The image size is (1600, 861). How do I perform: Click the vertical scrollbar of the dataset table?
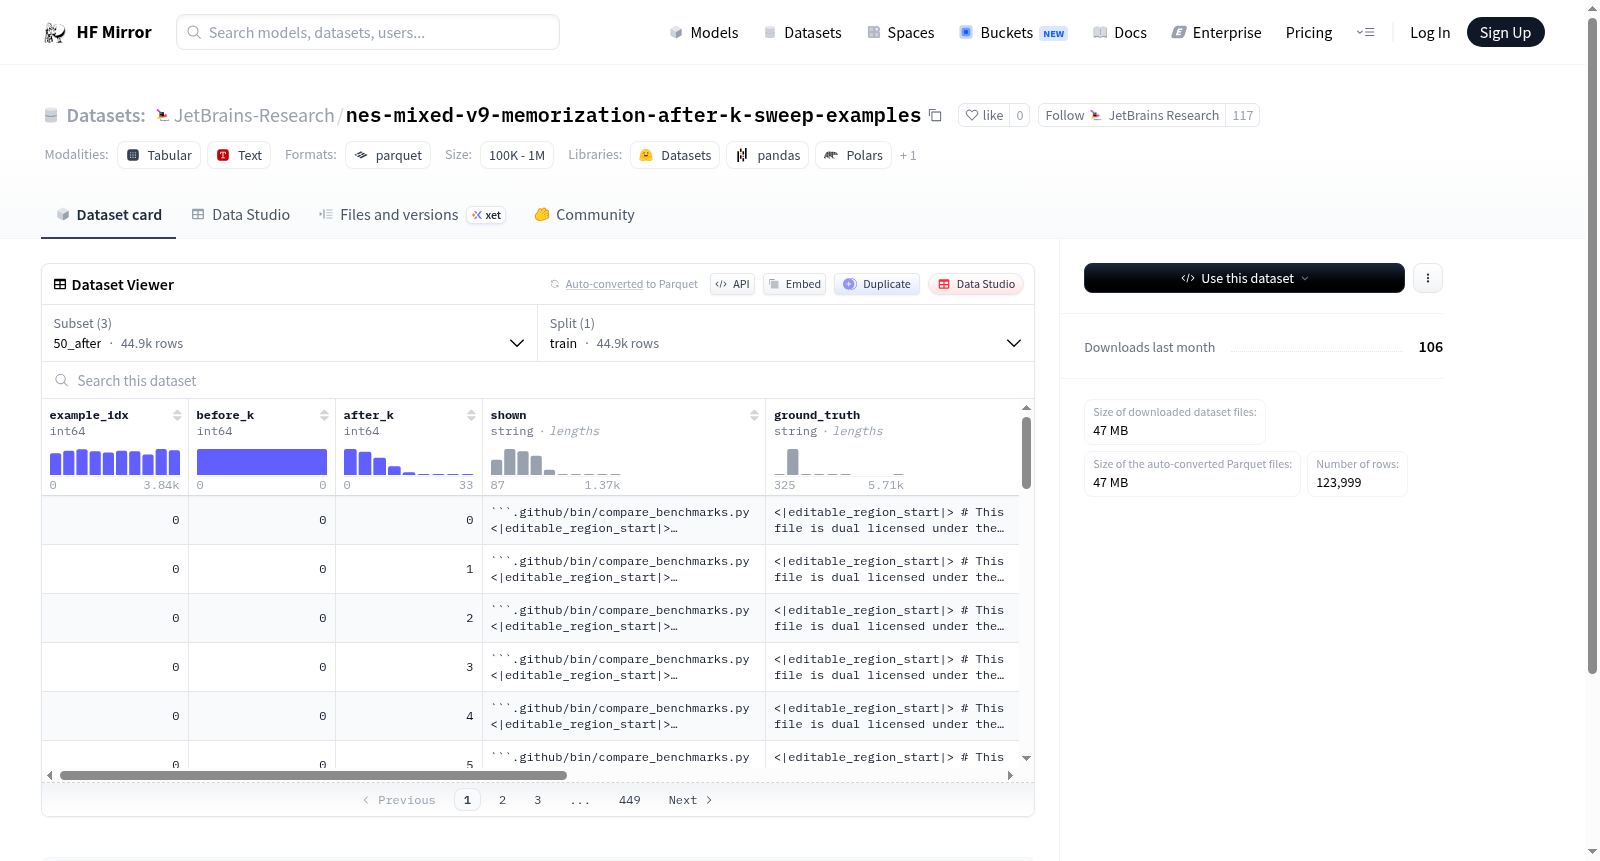[1026, 453]
